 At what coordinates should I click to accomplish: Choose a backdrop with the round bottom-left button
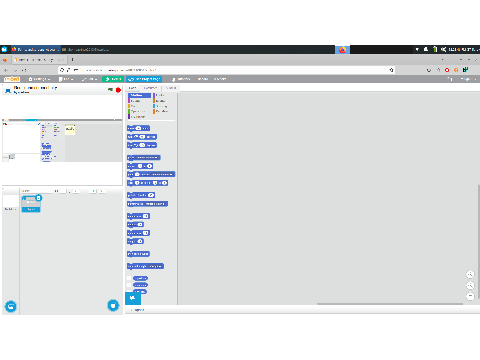click(11, 306)
